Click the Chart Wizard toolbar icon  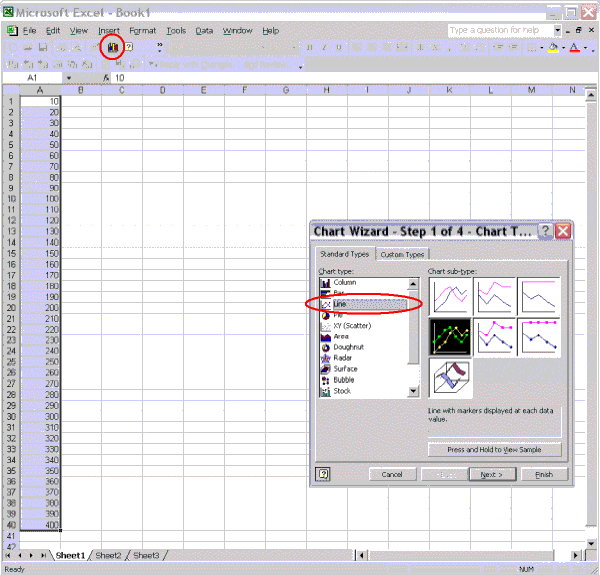point(114,47)
